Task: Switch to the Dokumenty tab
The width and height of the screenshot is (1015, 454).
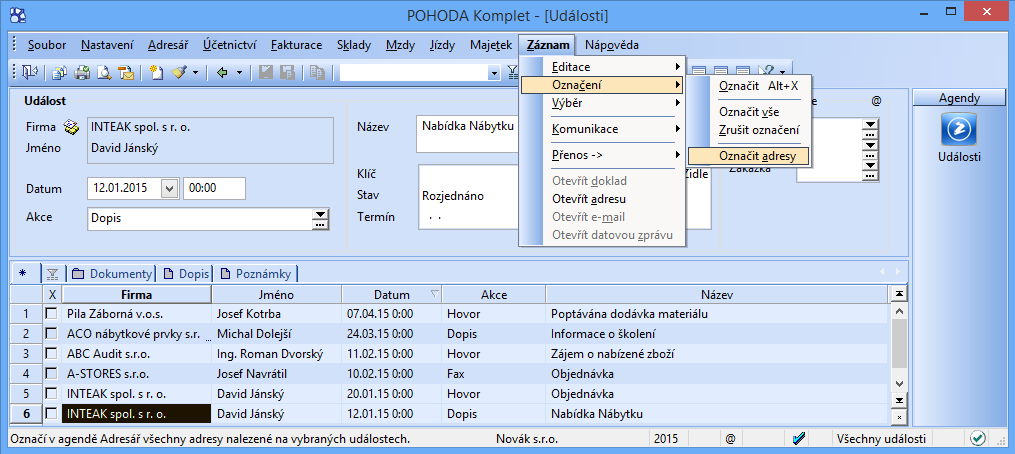Action: point(112,273)
